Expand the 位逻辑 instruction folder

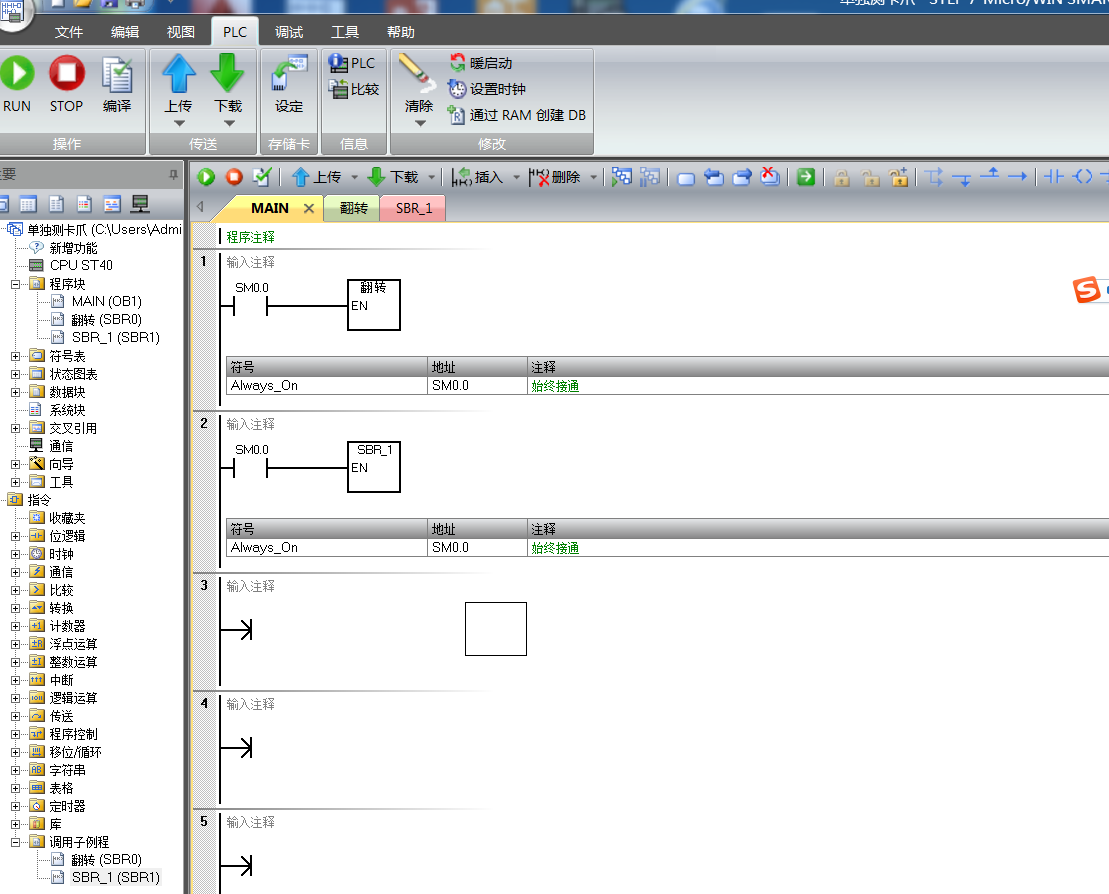(16, 536)
